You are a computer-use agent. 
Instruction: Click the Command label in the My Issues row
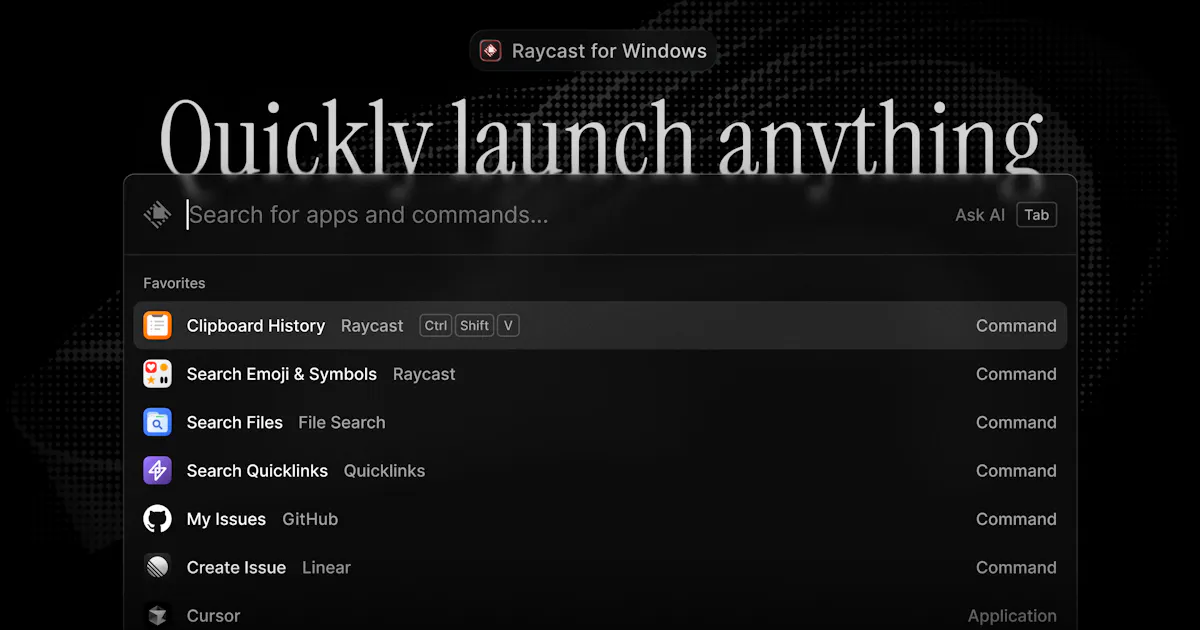pos(1016,519)
